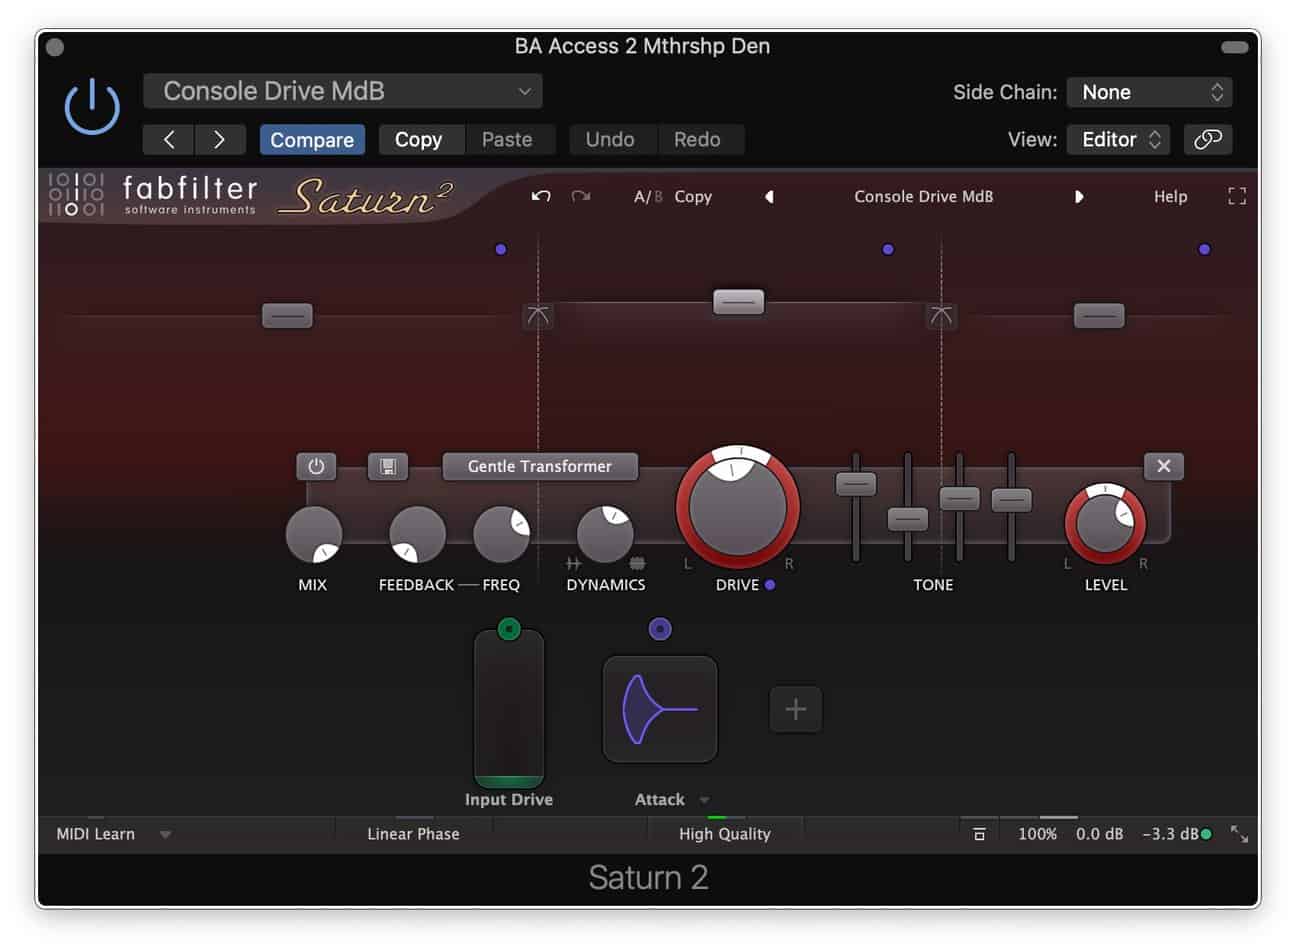1296x950 pixels.
Task: Toggle the band power button
Action: click(x=316, y=466)
